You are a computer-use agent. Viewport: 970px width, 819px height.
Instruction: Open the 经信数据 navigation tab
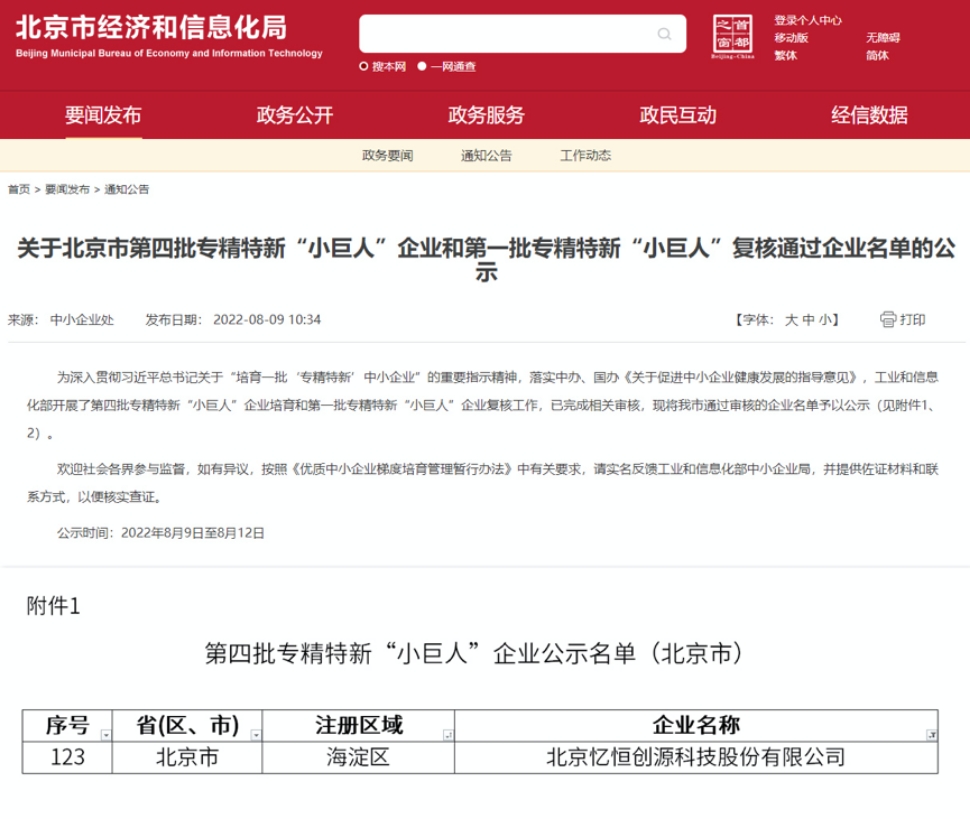[869, 115]
